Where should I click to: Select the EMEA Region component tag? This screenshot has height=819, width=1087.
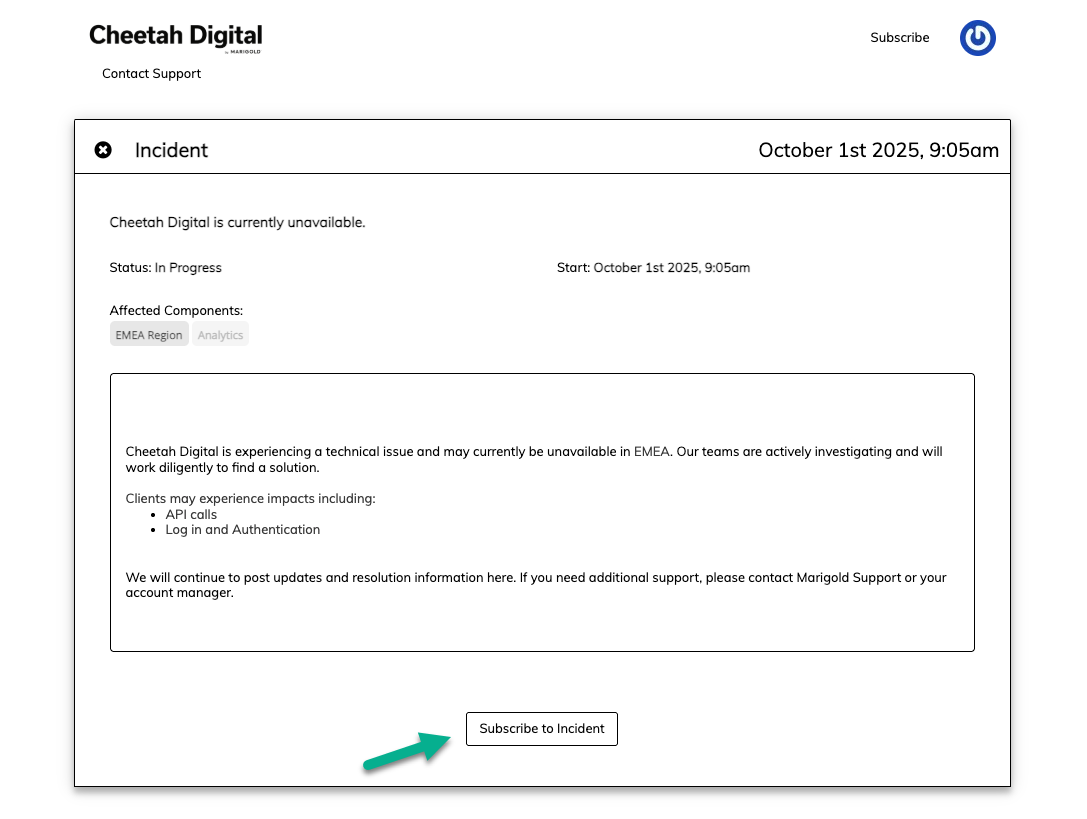click(149, 335)
